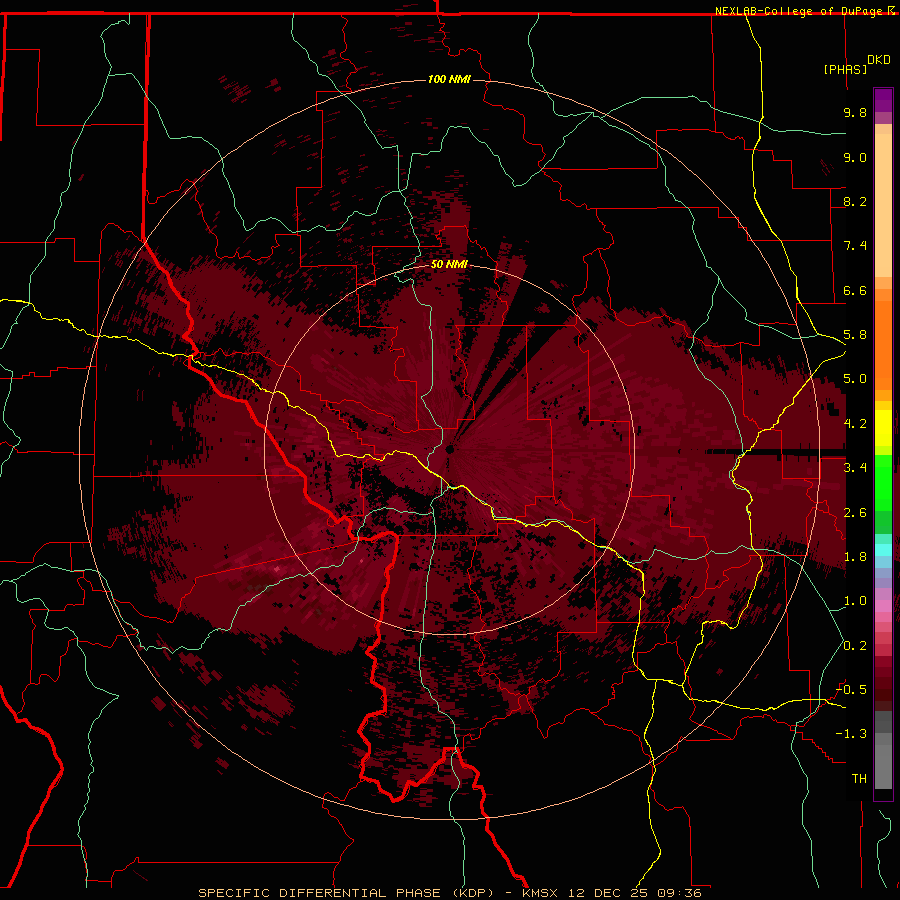The image size is (900, 900).
Task: Select the 9.8 value on the color scale
Action: (x=855, y=112)
